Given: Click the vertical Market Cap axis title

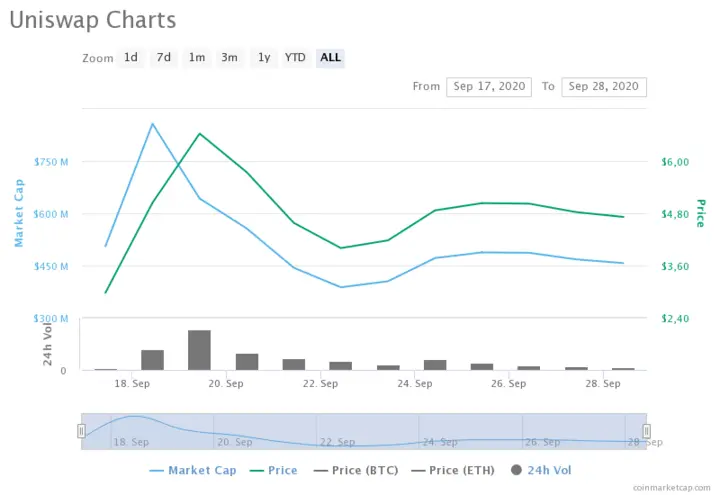Looking at the screenshot, I should [19, 213].
